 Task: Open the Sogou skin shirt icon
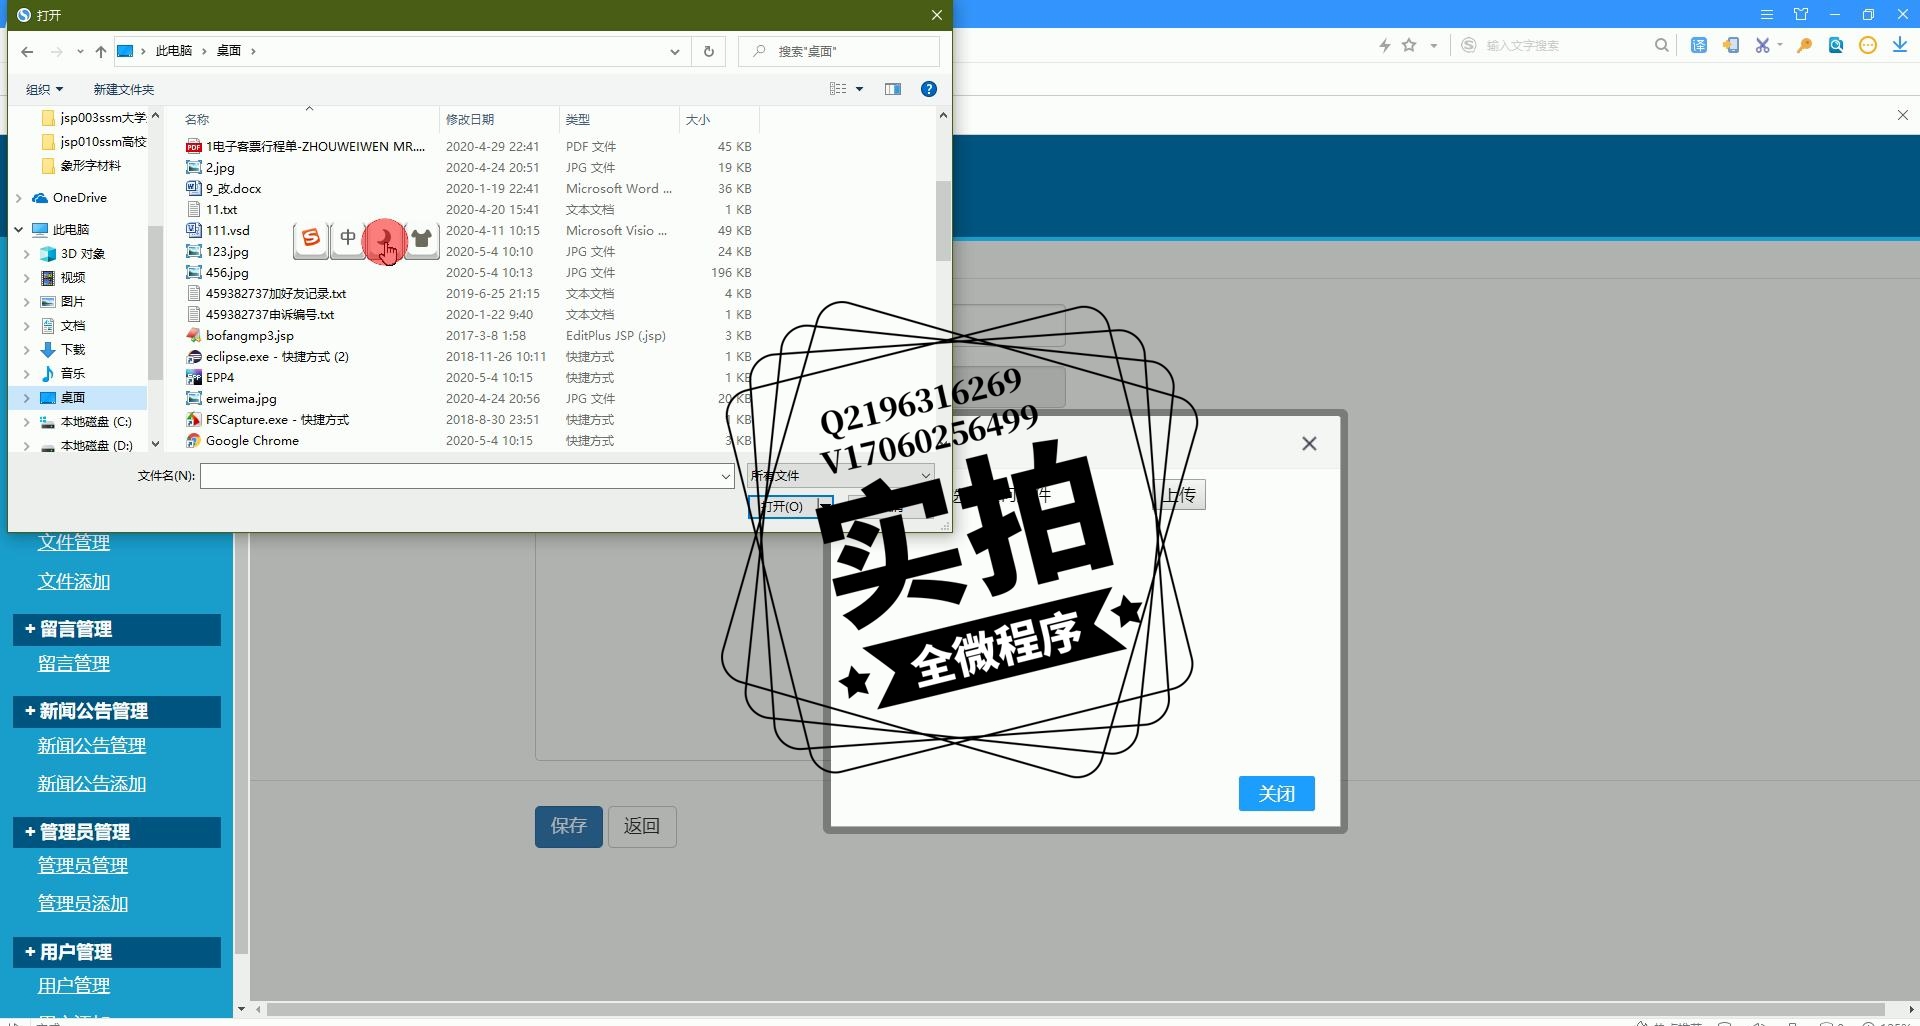422,238
